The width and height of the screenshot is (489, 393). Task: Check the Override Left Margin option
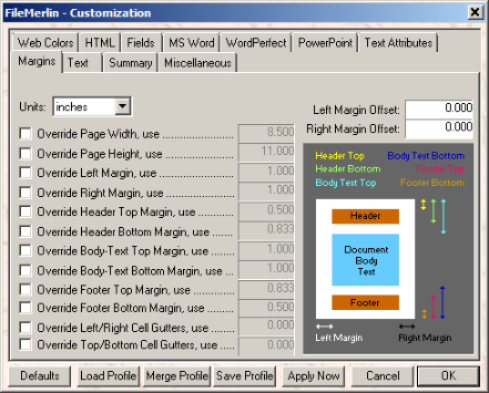click(x=25, y=173)
